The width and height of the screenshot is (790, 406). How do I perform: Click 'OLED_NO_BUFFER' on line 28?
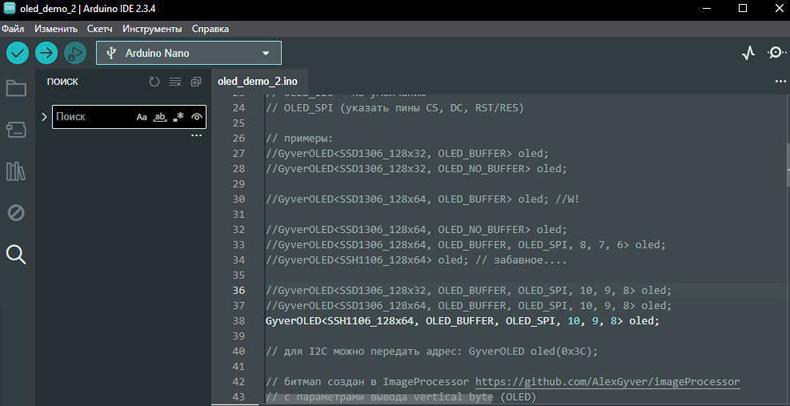coord(481,169)
